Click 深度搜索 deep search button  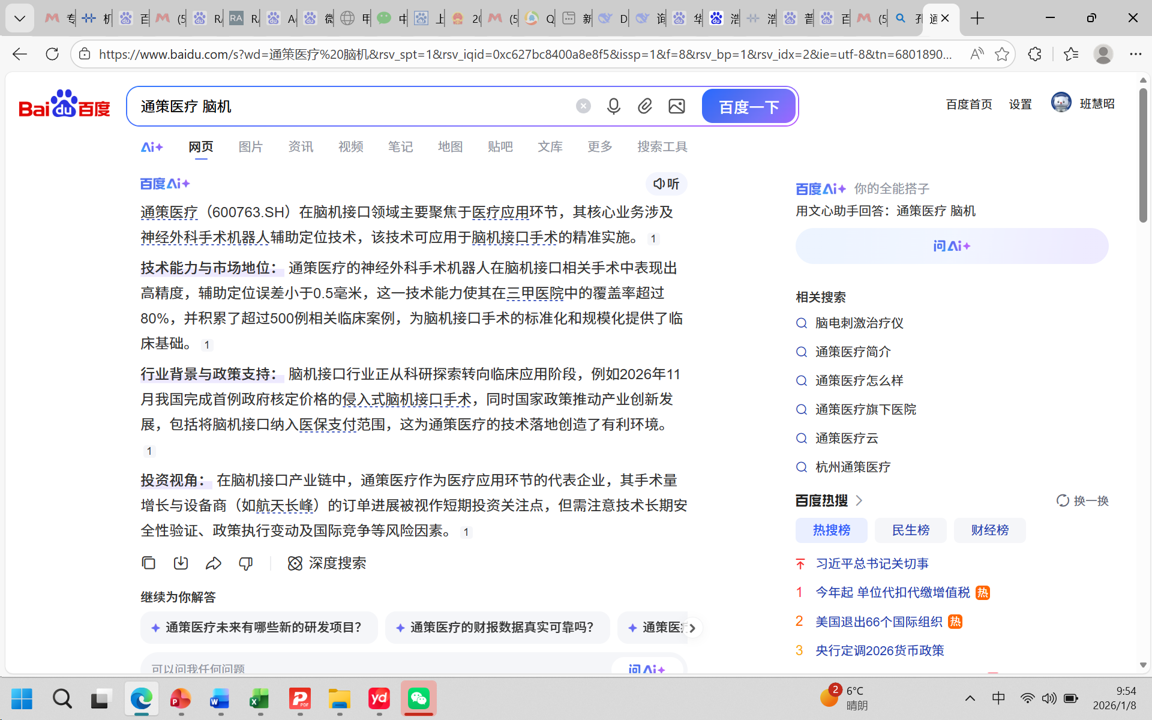pos(327,564)
